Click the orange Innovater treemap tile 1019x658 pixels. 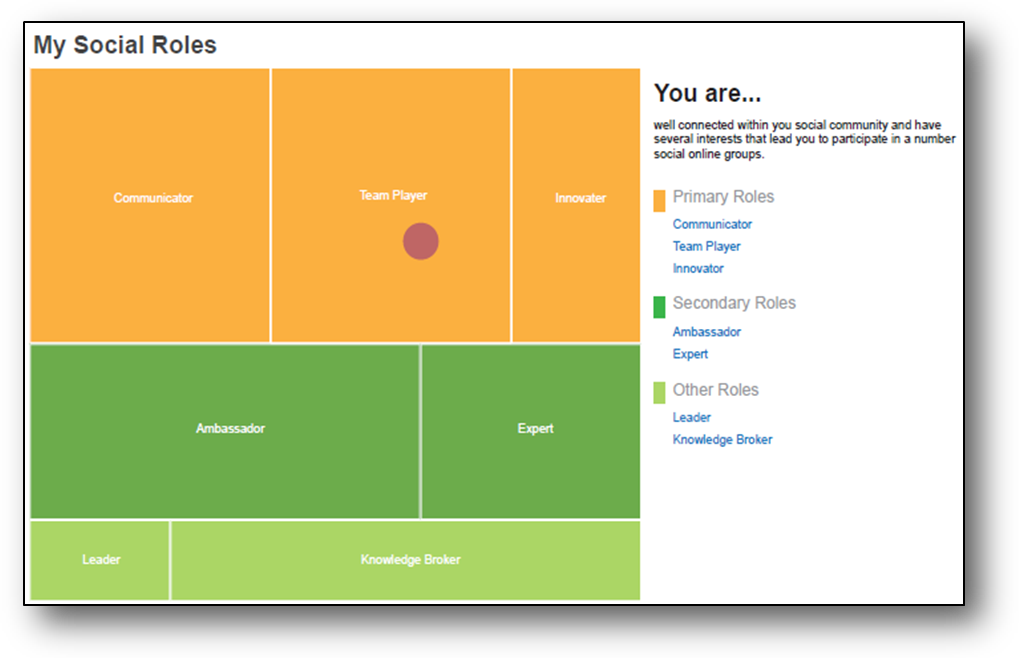(x=576, y=205)
